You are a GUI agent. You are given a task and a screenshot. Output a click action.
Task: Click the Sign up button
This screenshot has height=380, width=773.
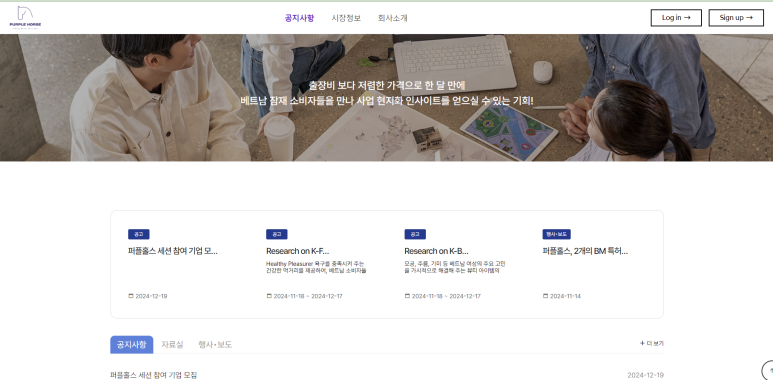736,18
